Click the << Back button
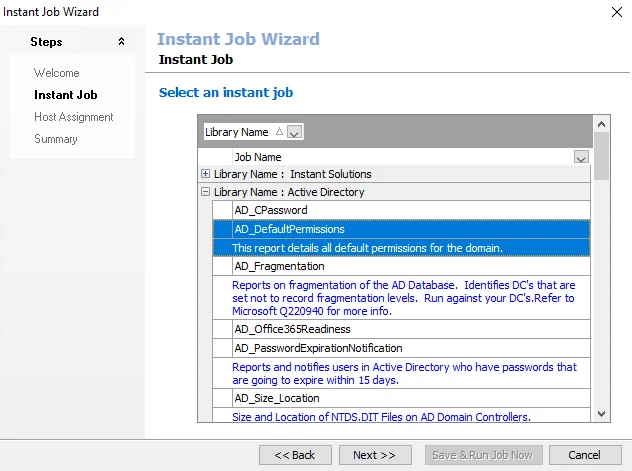 click(295, 455)
